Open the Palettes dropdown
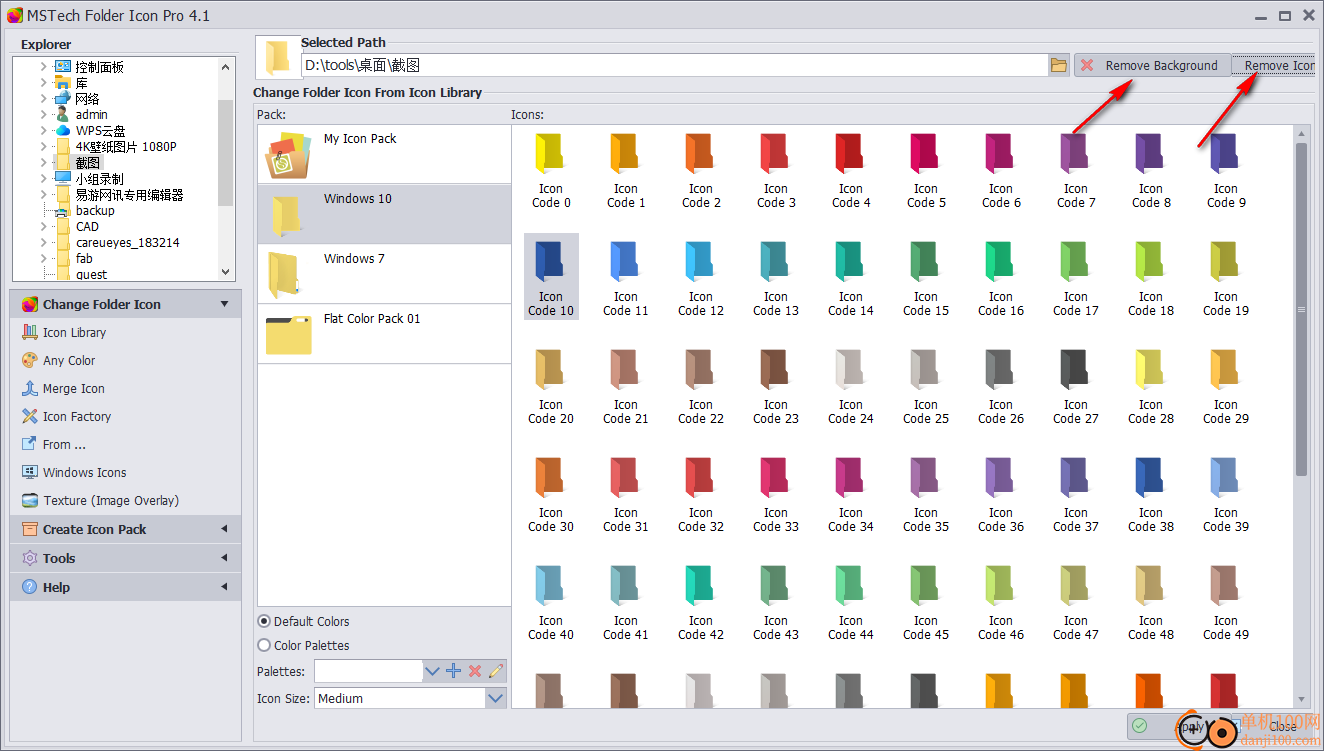Image resolution: width=1324 pixels, height=751 pixels. click(432, 671)
